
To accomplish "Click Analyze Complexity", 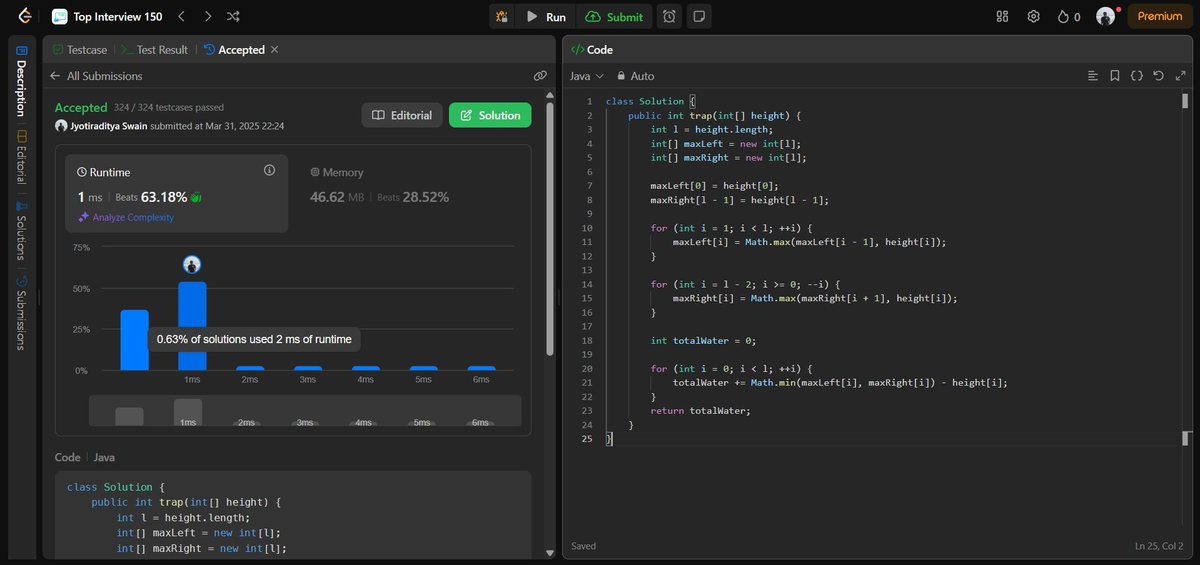I will pos(126,217).
